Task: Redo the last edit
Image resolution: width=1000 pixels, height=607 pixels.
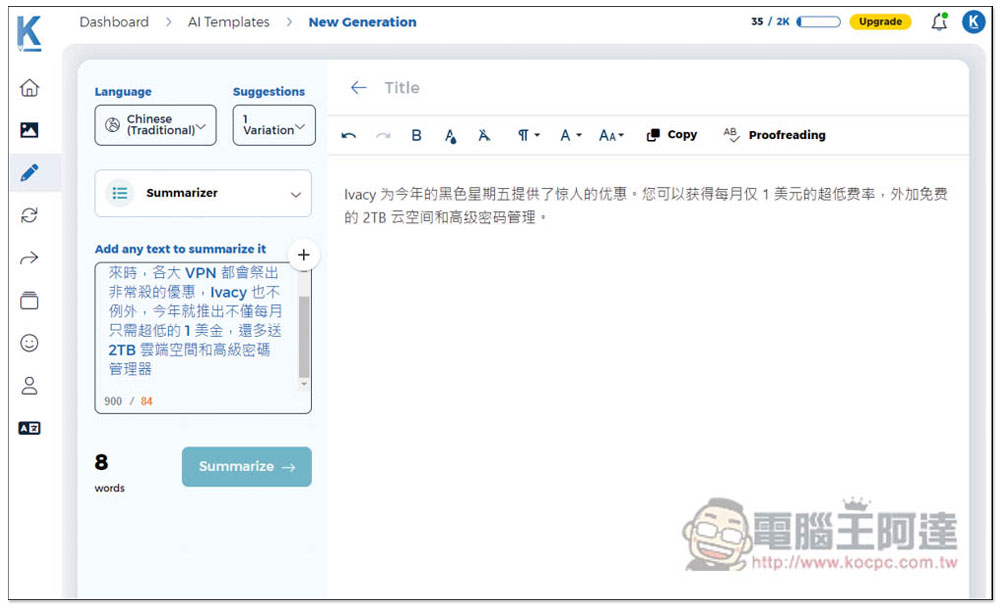Action: click(x=383, y=135)
